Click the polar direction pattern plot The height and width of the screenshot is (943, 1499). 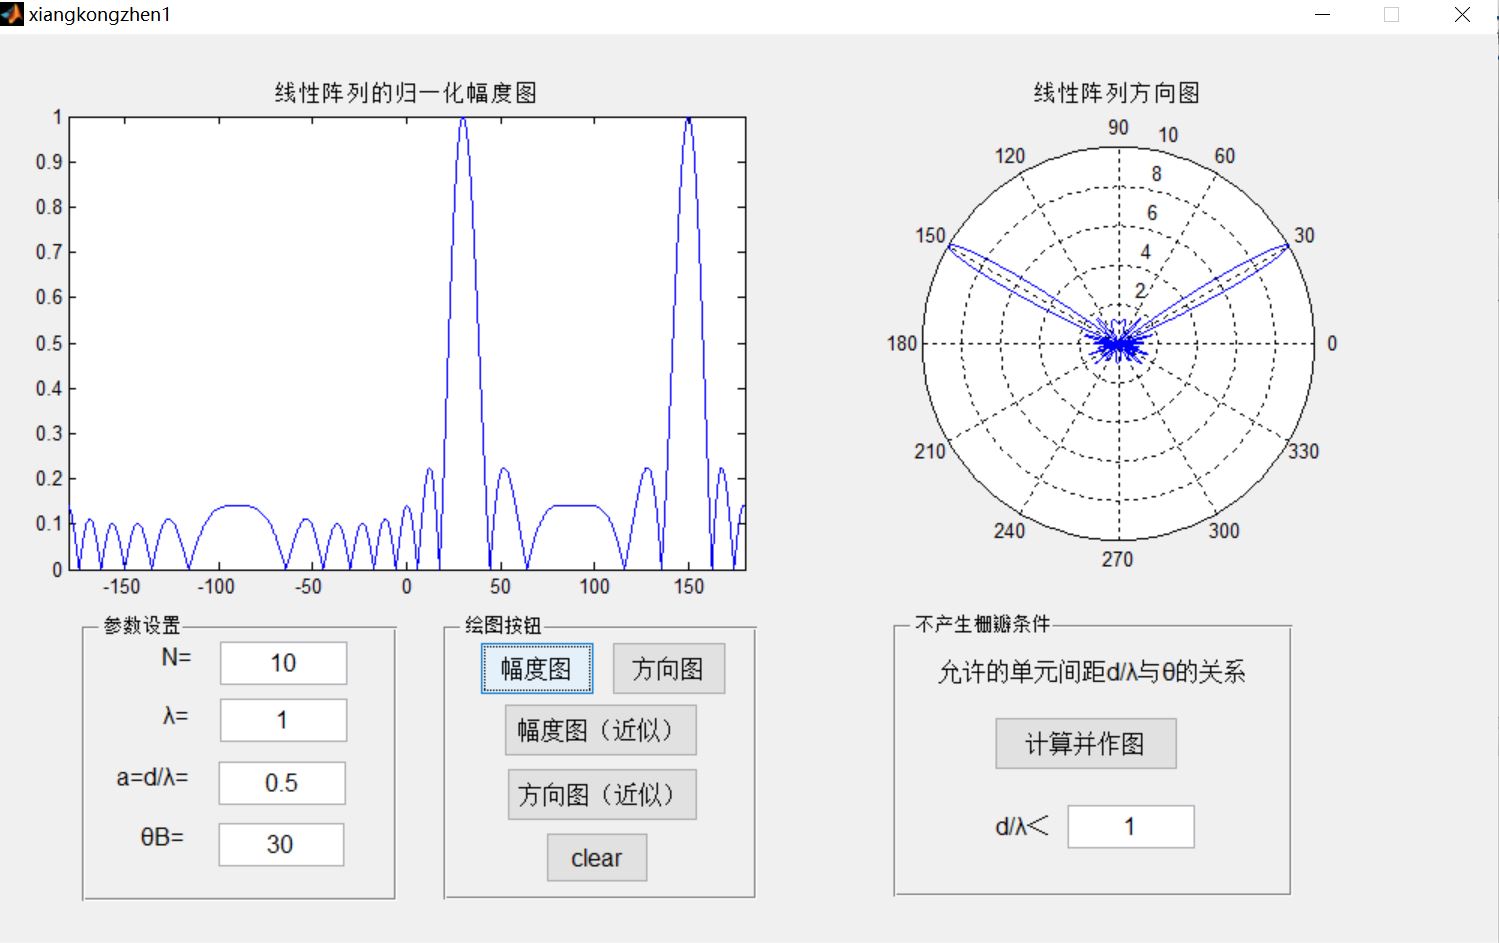coord(1117,345)
